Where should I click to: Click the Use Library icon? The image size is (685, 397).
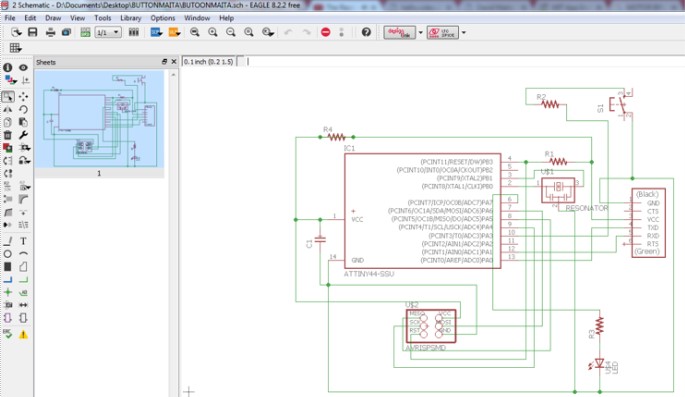pyautogui.click(x=134, y=32)
